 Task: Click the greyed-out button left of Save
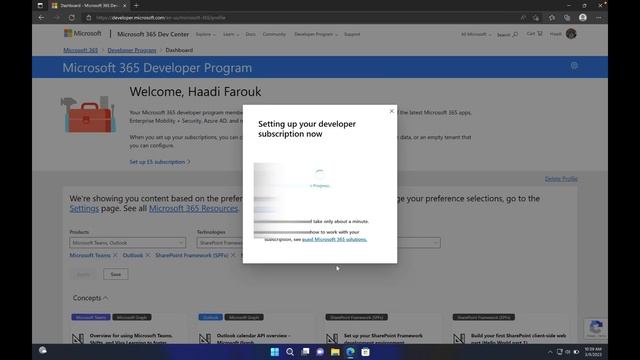84,274
